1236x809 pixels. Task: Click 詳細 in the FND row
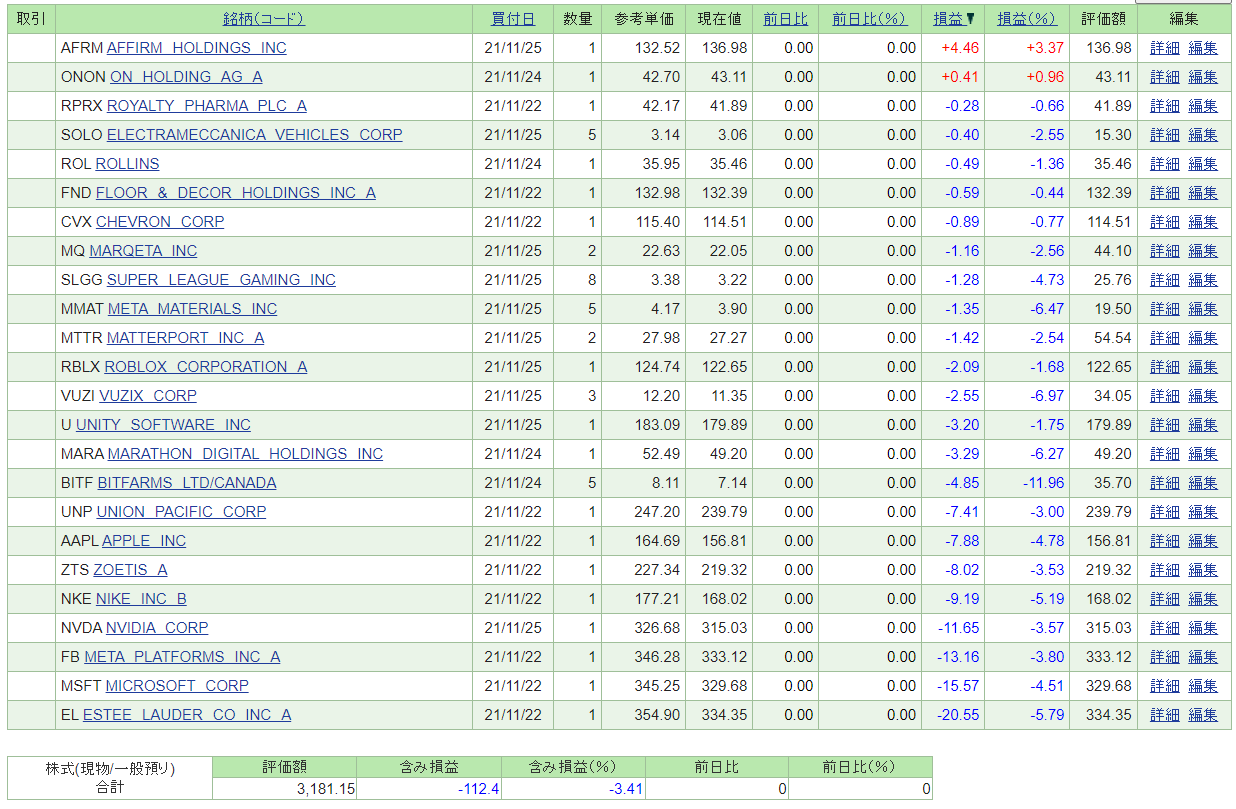(1165, 193)
